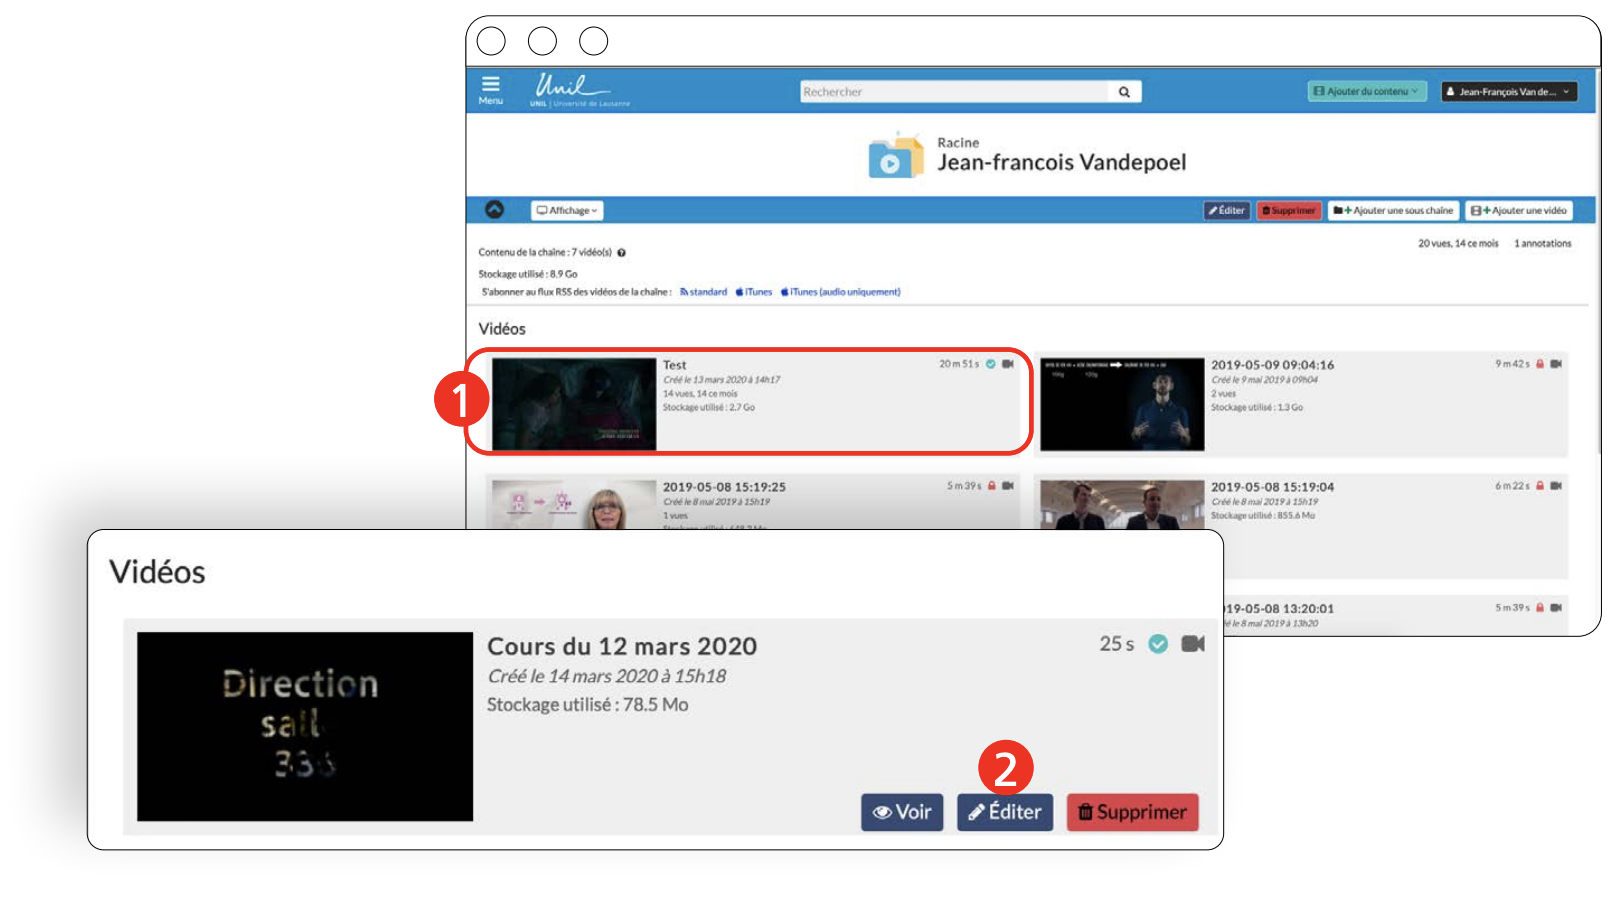Expand the Ajouter du contenu dropdown

click(1367, 92)
